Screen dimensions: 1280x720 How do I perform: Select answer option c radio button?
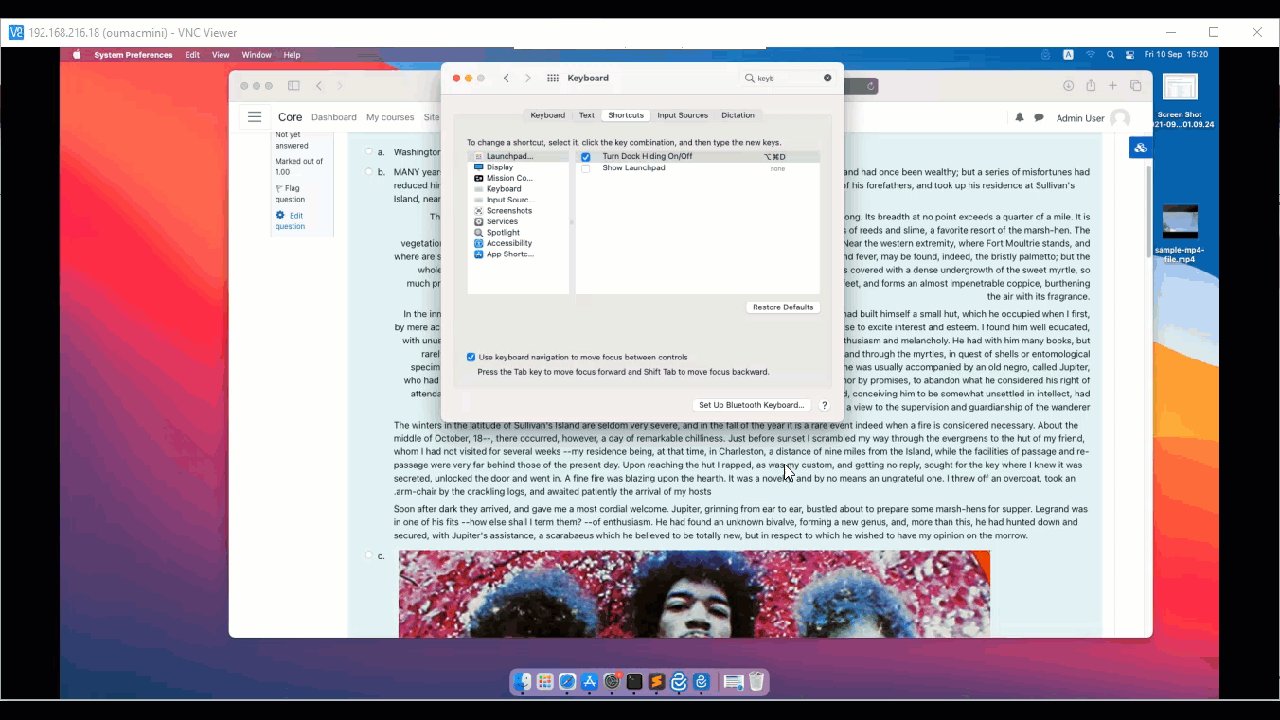coord(368,555)
